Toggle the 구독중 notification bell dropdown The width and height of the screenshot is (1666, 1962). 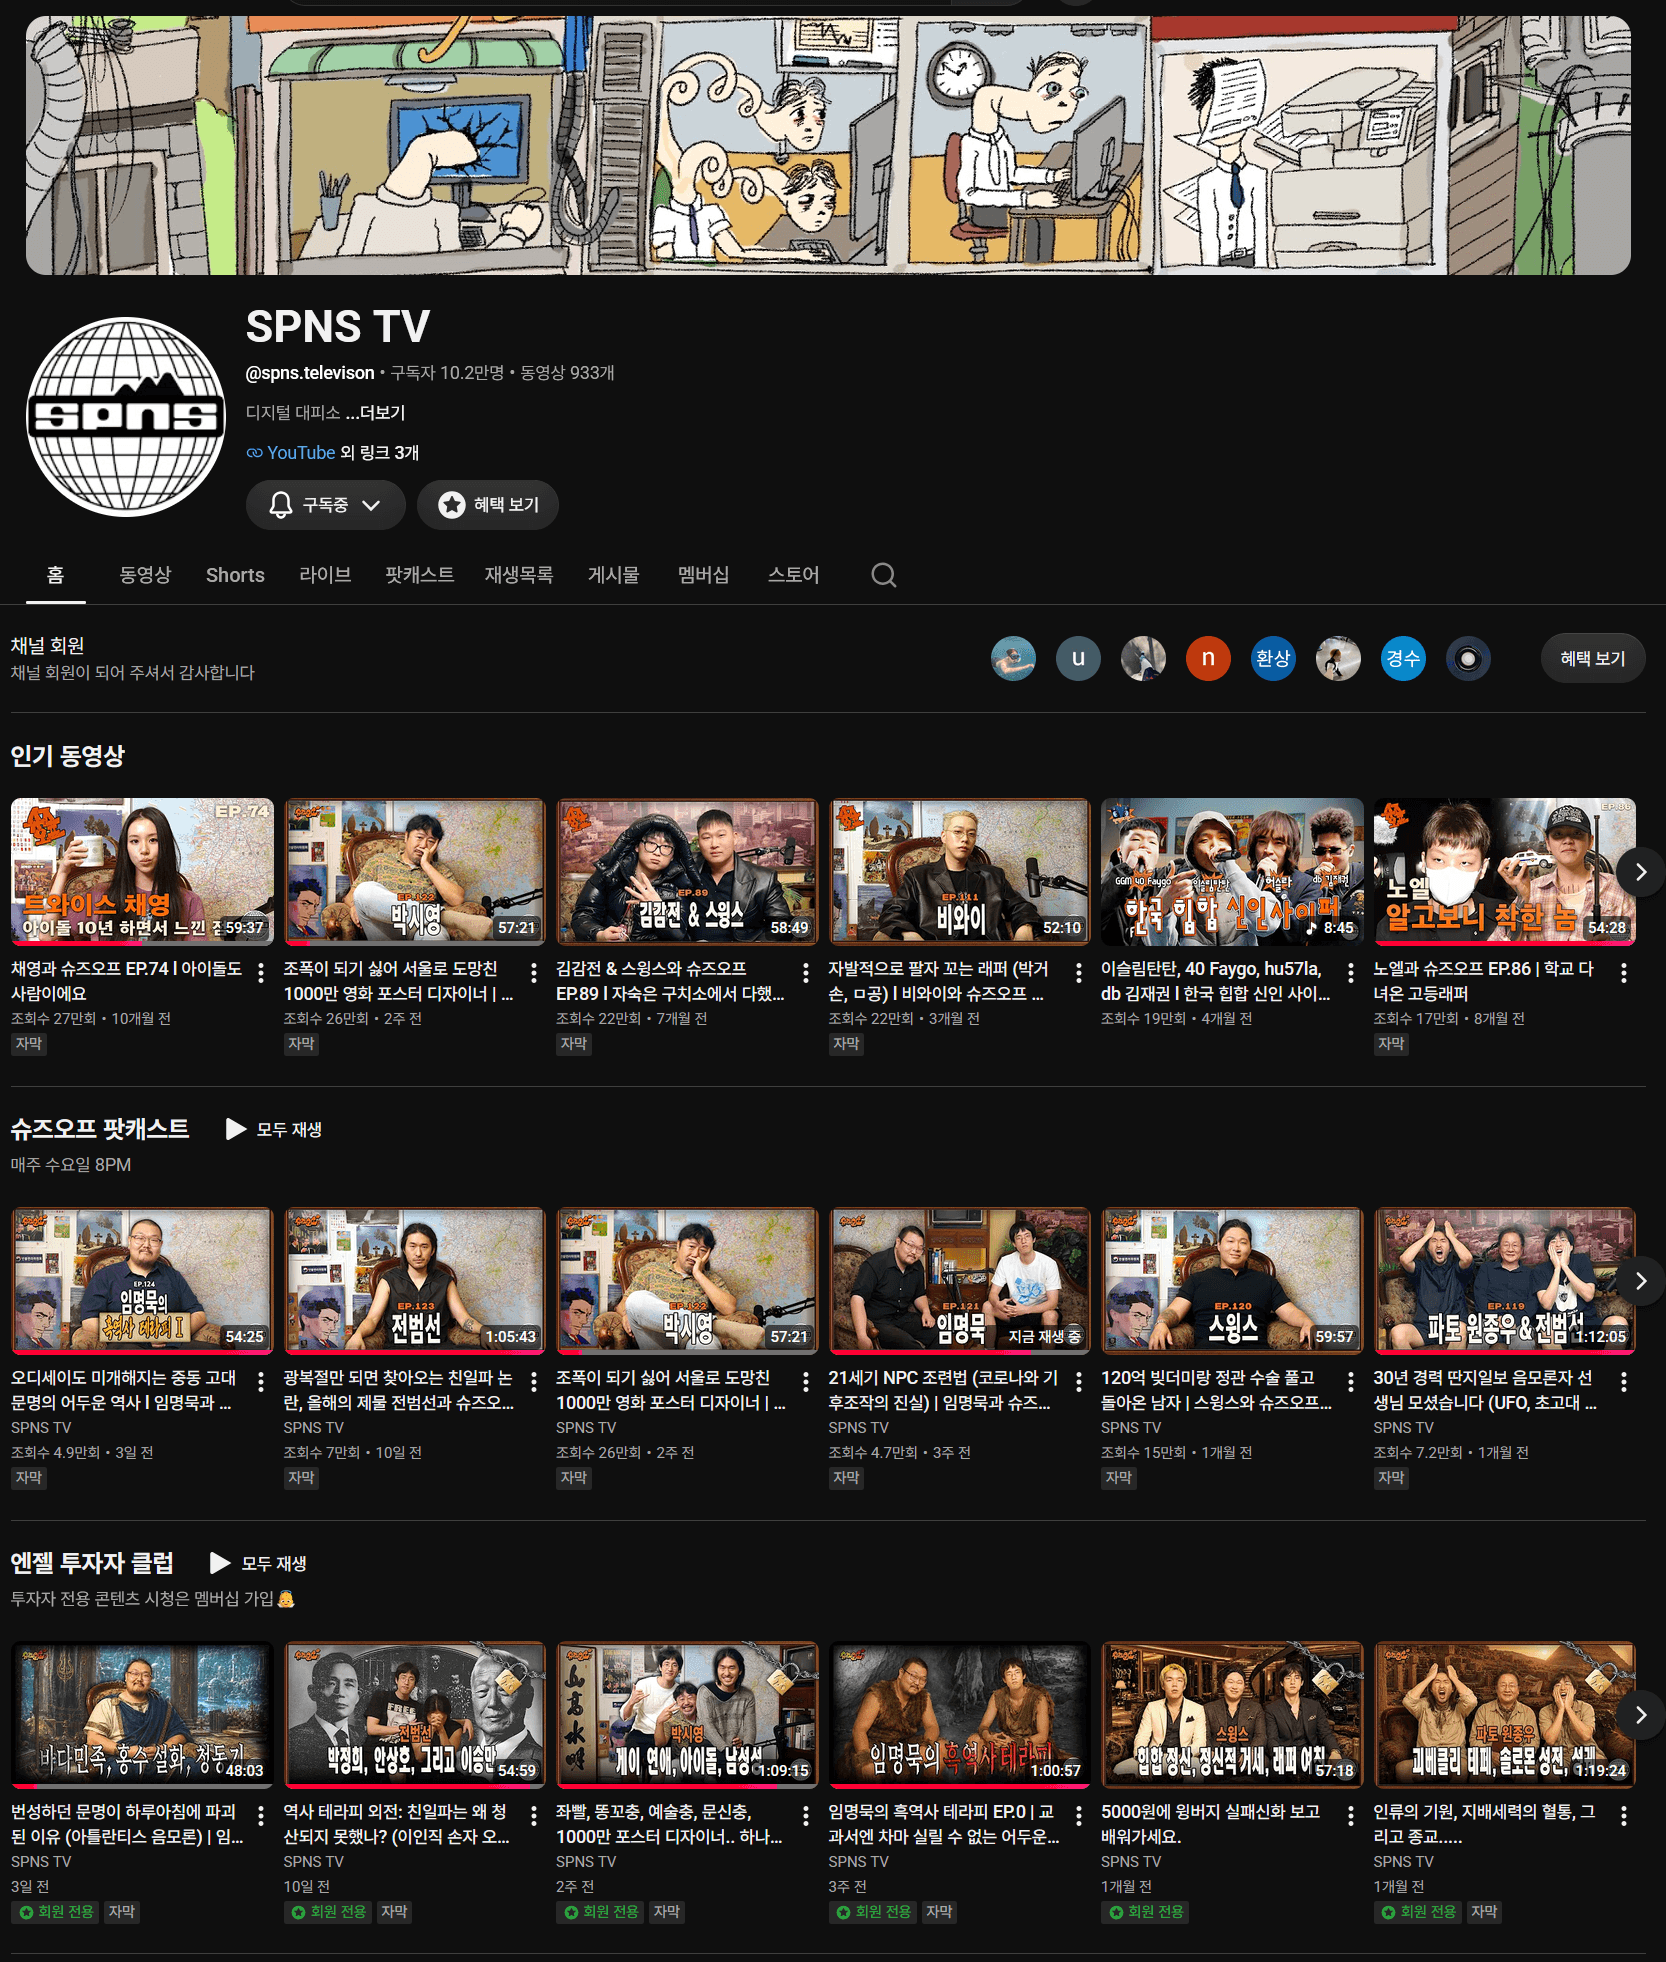[325, 505]
